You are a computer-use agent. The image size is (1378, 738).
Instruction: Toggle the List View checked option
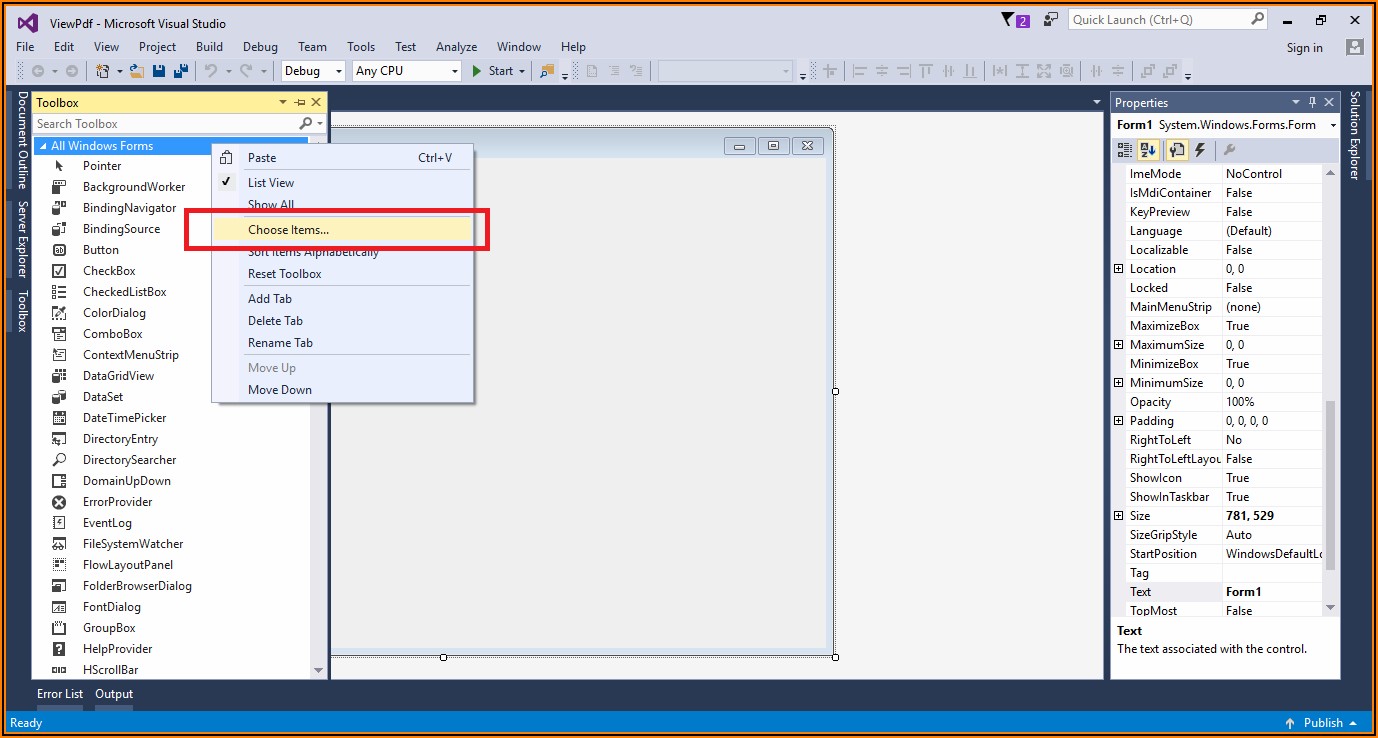click(270, 183)
